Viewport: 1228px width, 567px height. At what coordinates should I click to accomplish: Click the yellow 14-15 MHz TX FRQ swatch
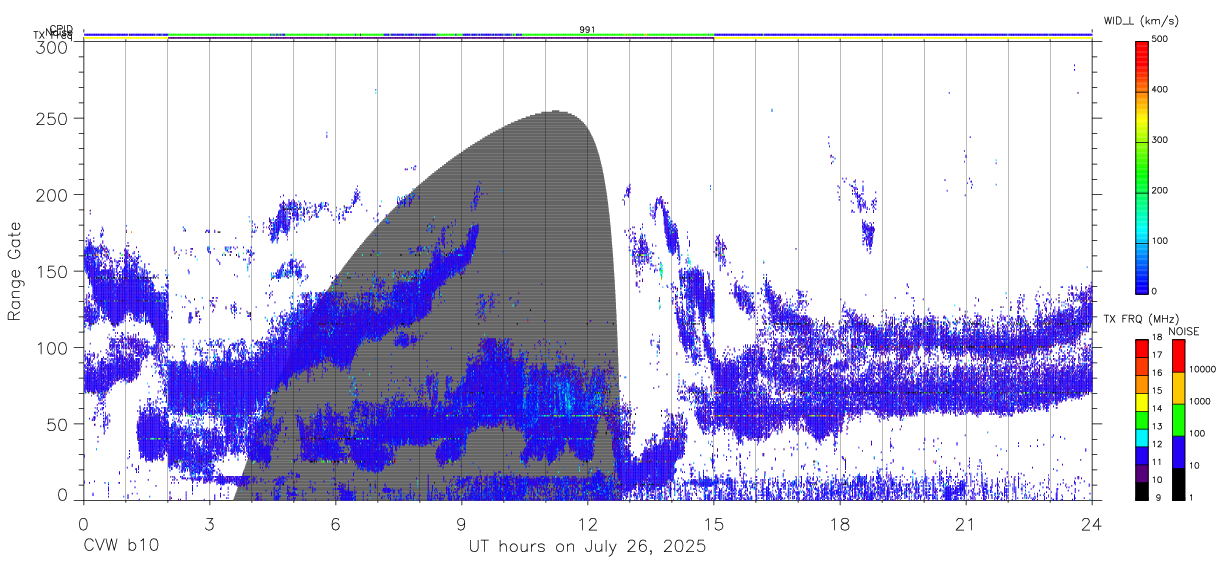[x=1142, y=401]
